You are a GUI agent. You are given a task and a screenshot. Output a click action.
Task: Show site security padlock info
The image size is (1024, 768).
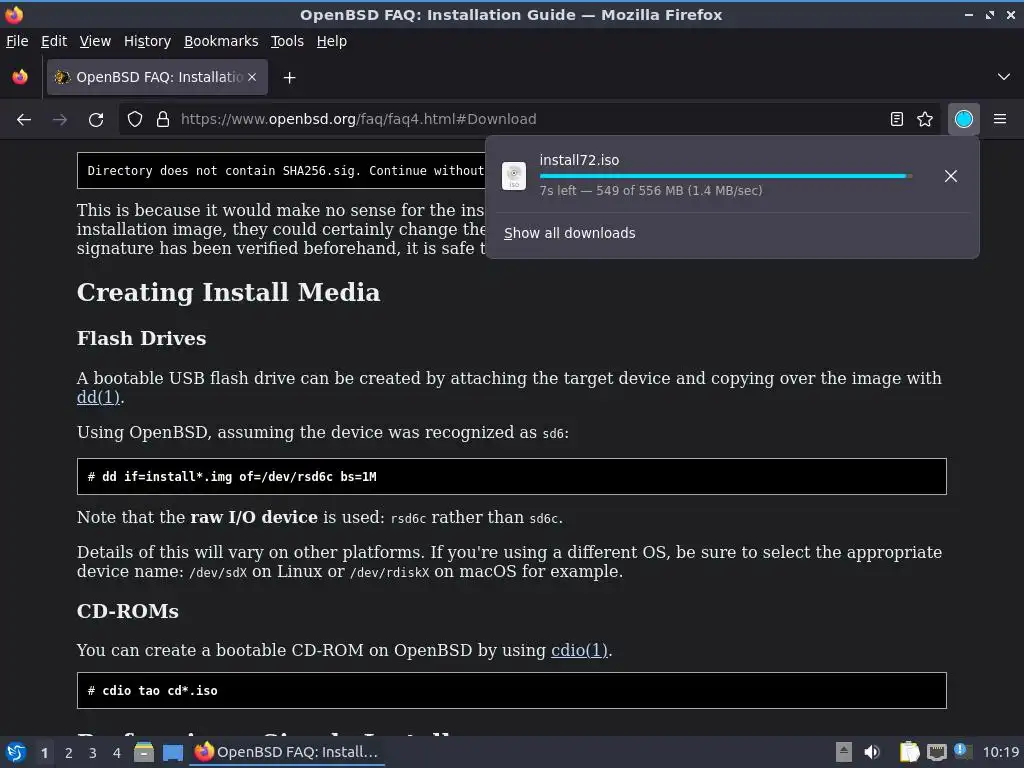163,120
